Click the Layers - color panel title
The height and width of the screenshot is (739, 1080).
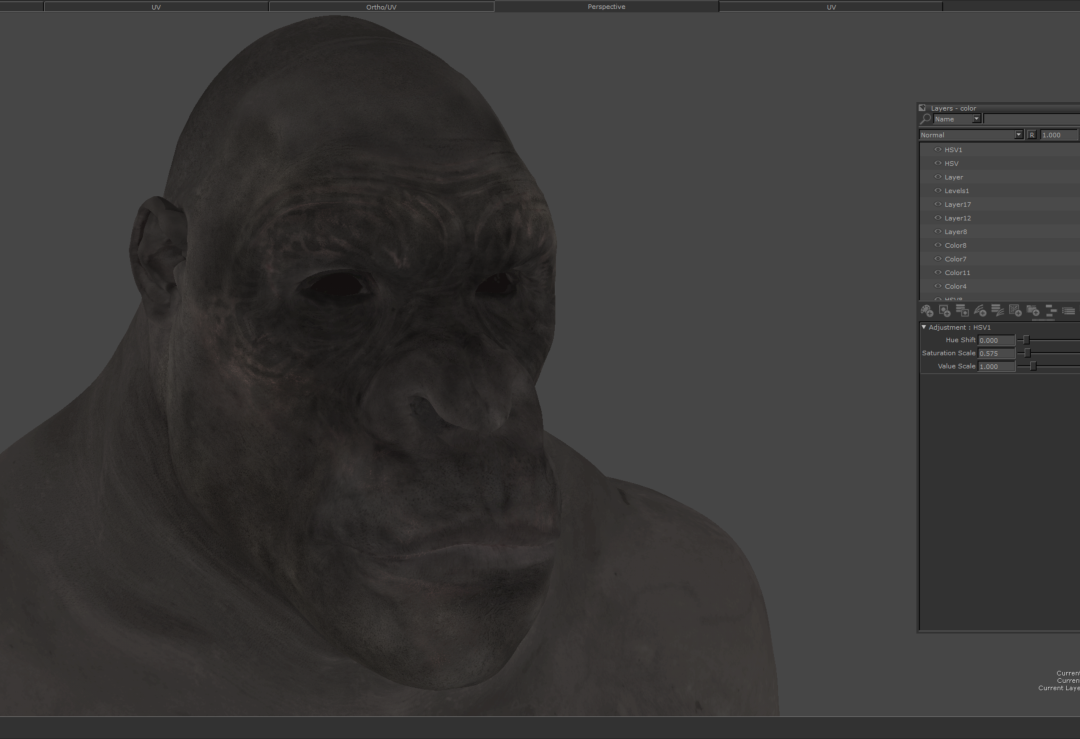pos(953,108)
